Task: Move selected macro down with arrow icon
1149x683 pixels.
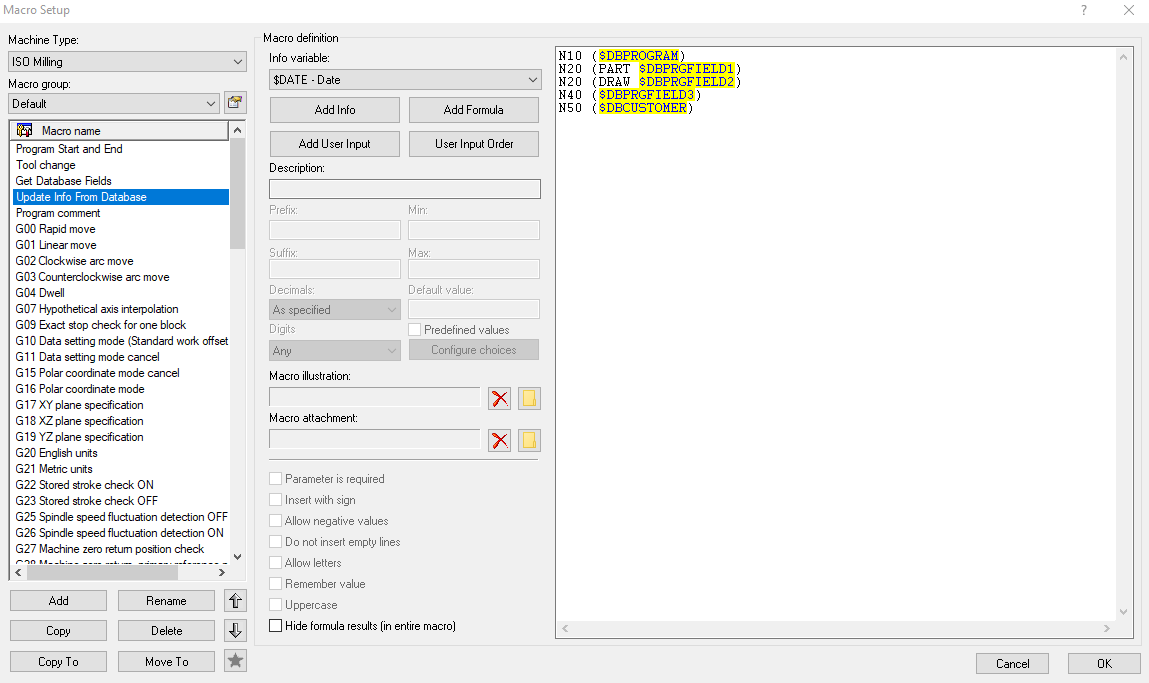Action: pos(235,630)
